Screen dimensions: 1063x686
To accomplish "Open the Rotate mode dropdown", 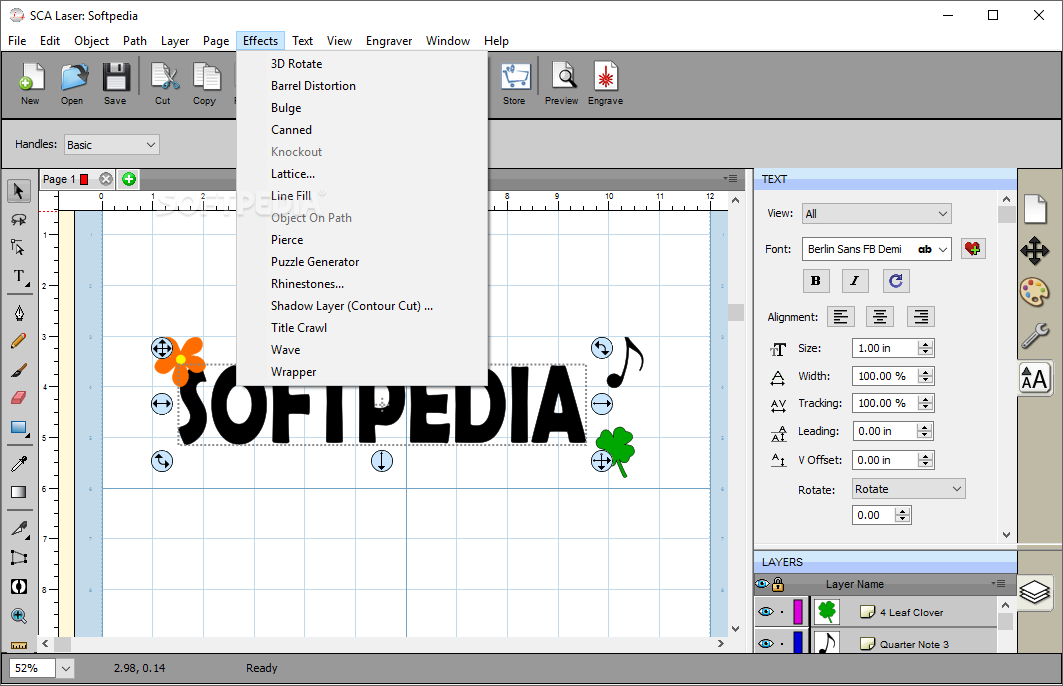I will point(908,489).
